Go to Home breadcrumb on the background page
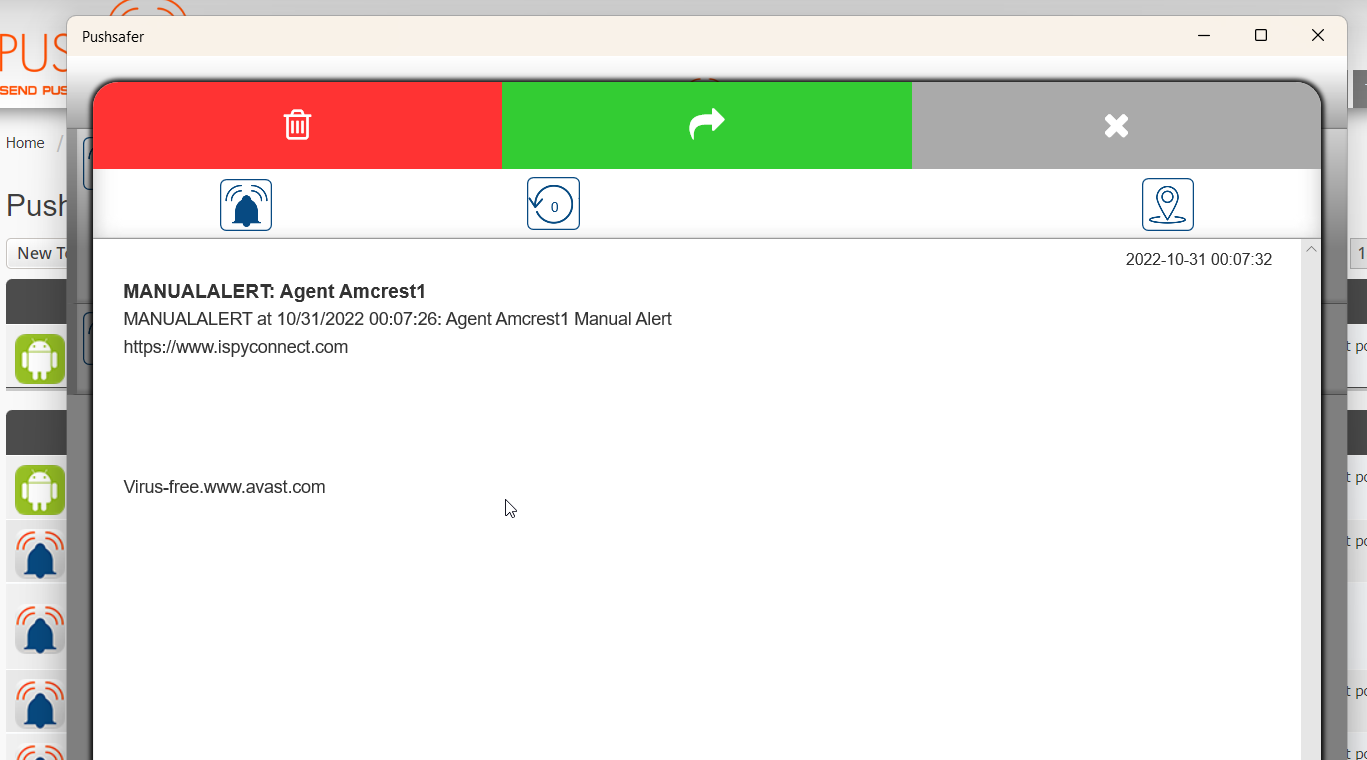 pyautogui.click(x=25, y=143)
